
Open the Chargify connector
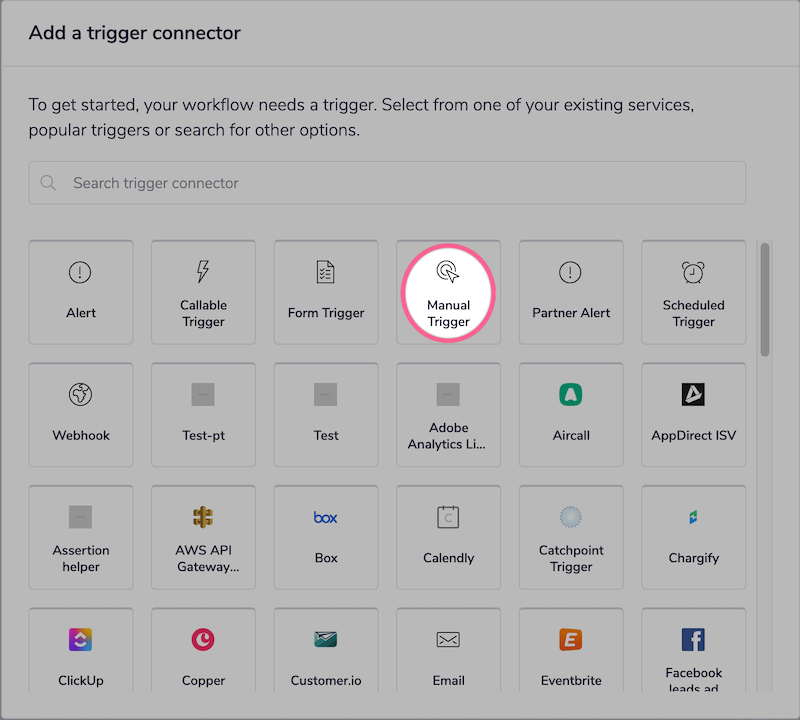tap(693, 537)
